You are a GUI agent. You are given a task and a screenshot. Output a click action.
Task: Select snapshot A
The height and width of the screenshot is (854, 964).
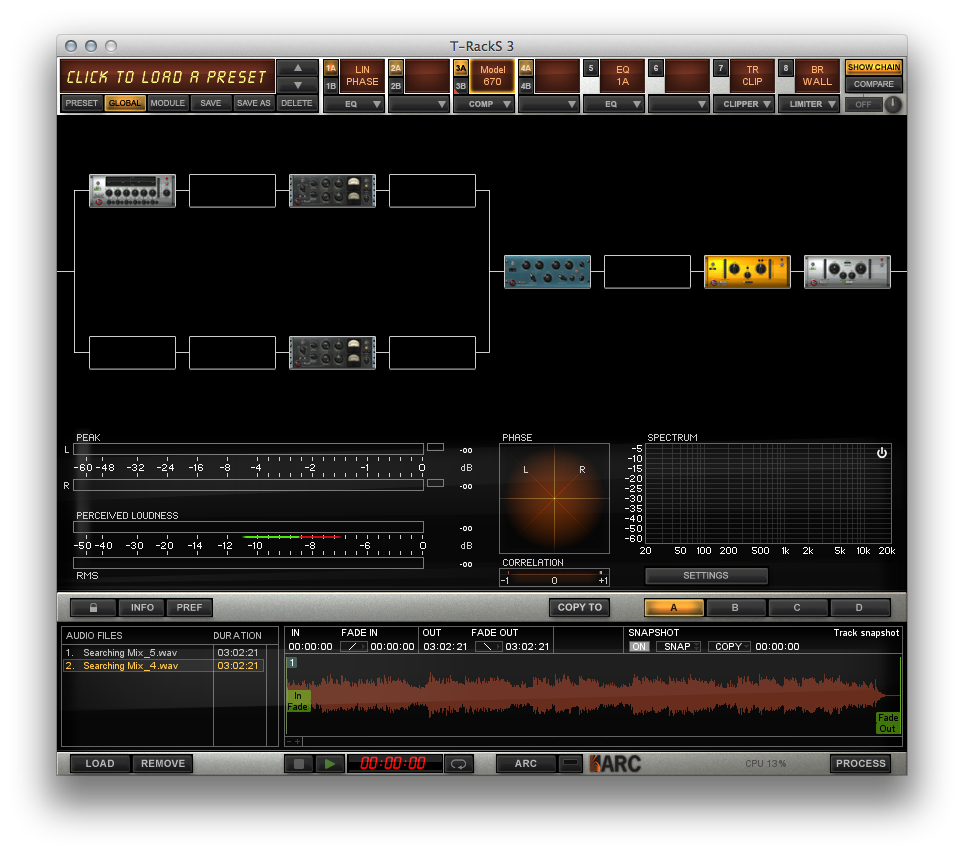coord(674,607)
